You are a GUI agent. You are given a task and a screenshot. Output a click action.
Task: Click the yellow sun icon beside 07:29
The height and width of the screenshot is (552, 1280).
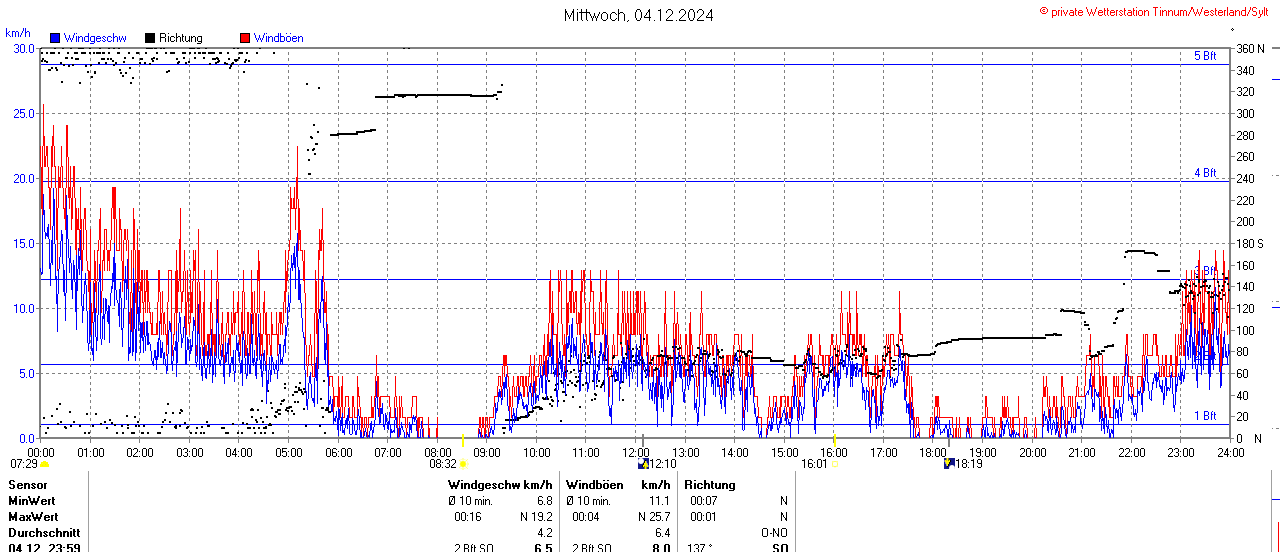44,464
